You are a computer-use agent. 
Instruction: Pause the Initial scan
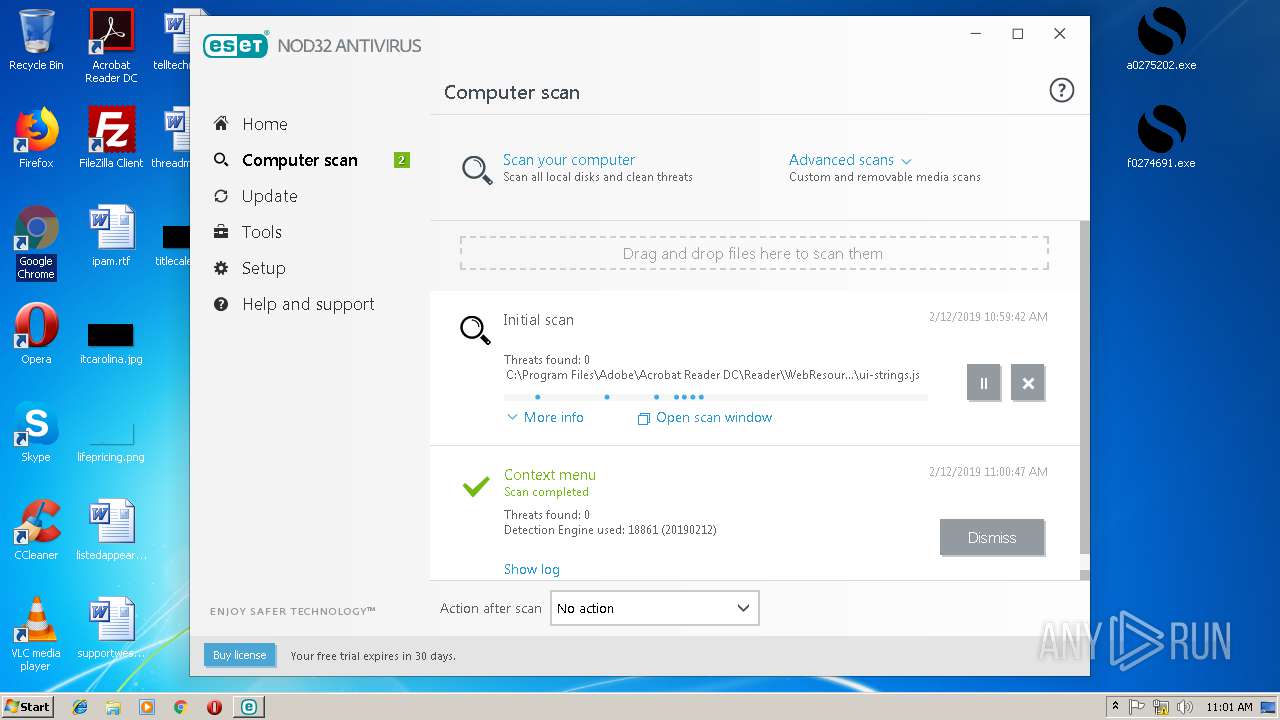click(983, 383)
